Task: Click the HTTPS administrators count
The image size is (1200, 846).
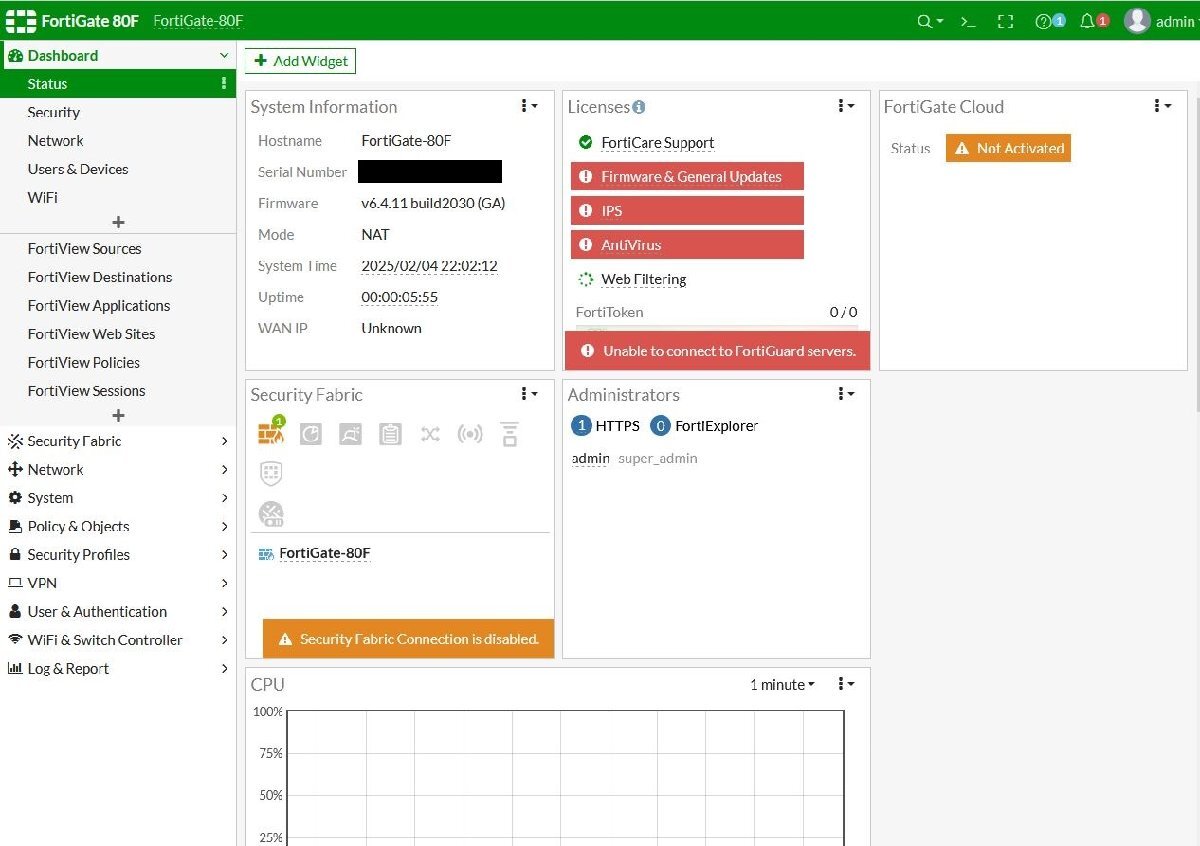Action: coord(605,426)
